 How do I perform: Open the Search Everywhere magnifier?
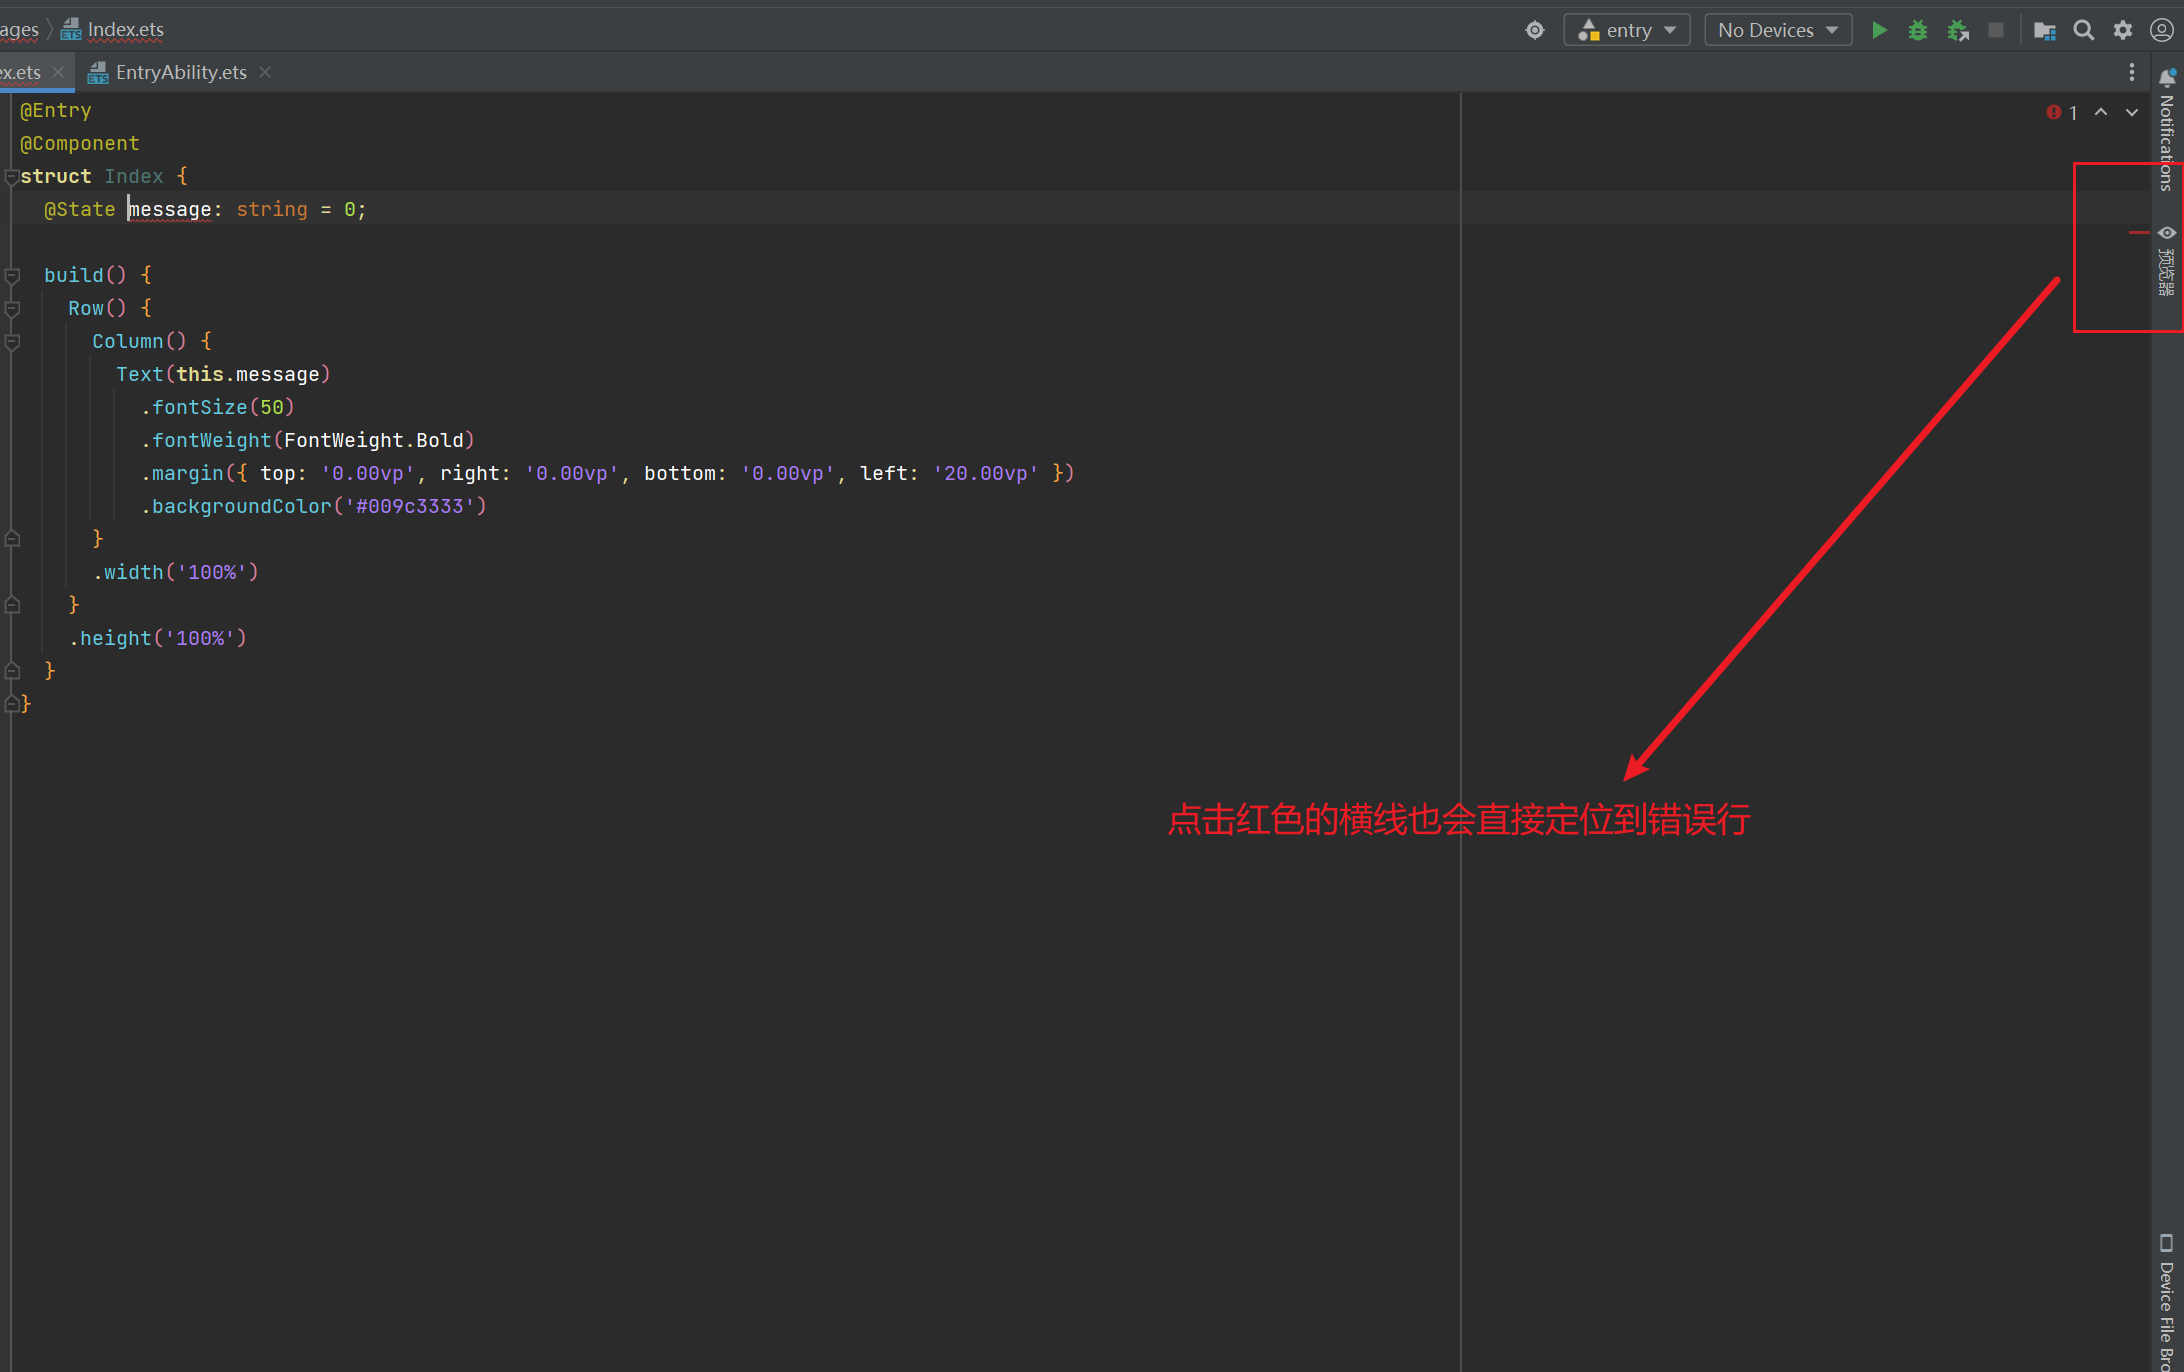pos(2083,30)
